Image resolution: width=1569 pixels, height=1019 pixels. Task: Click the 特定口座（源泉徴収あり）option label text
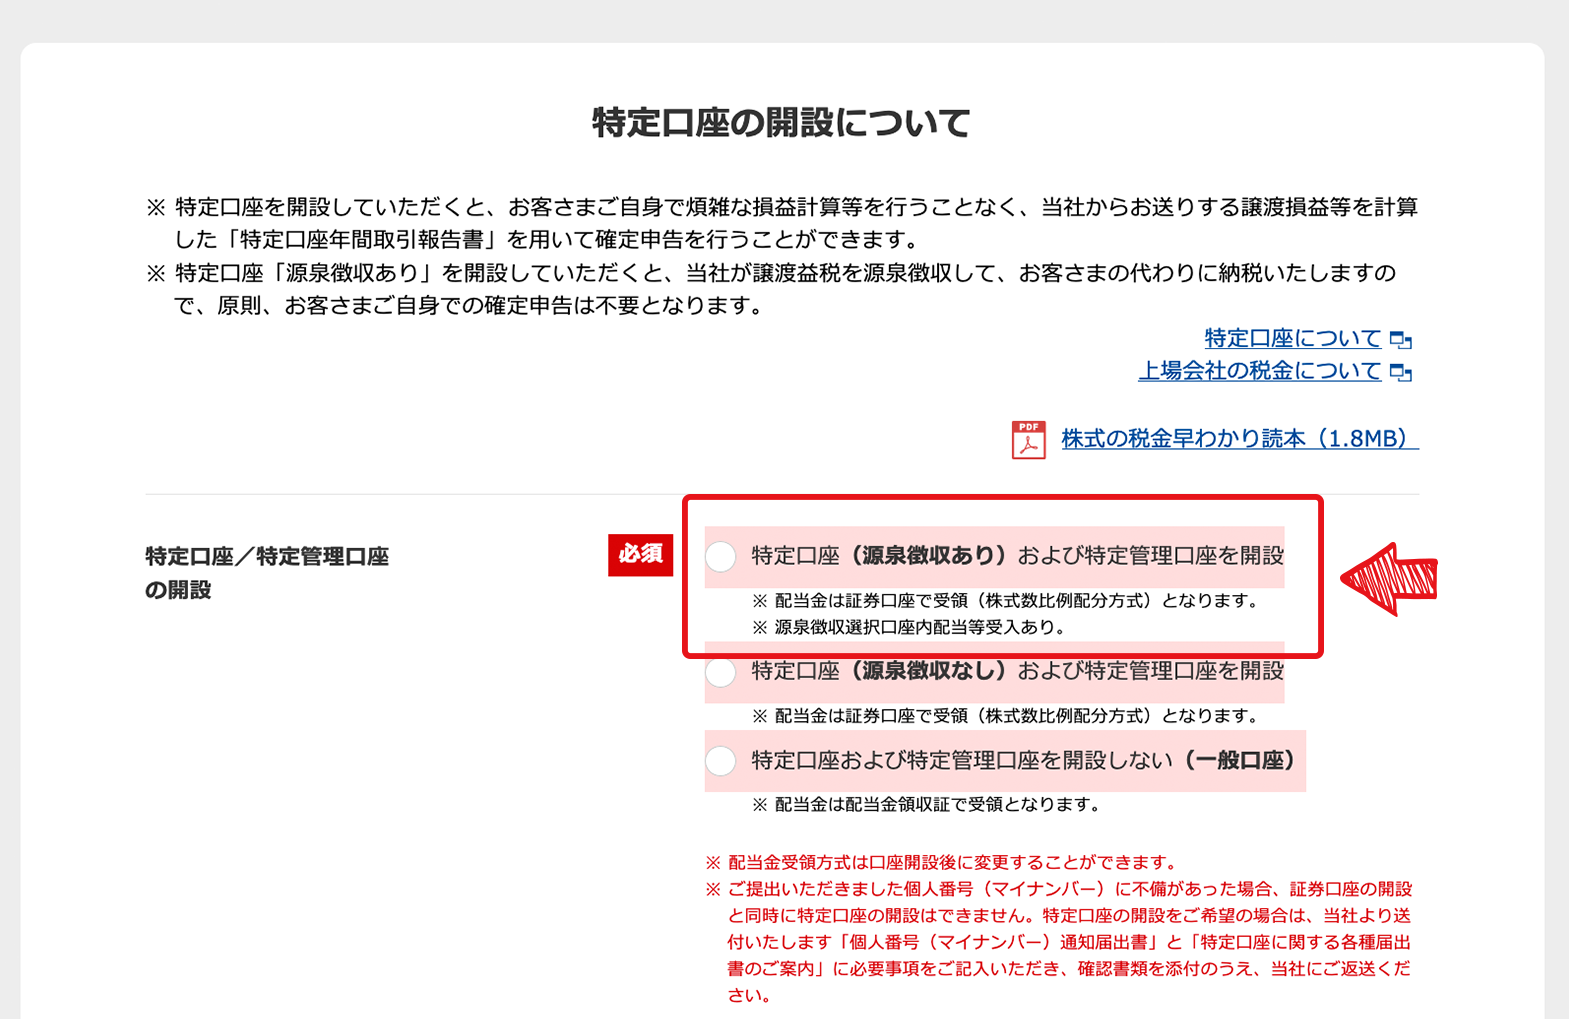tap(1017, 556)
